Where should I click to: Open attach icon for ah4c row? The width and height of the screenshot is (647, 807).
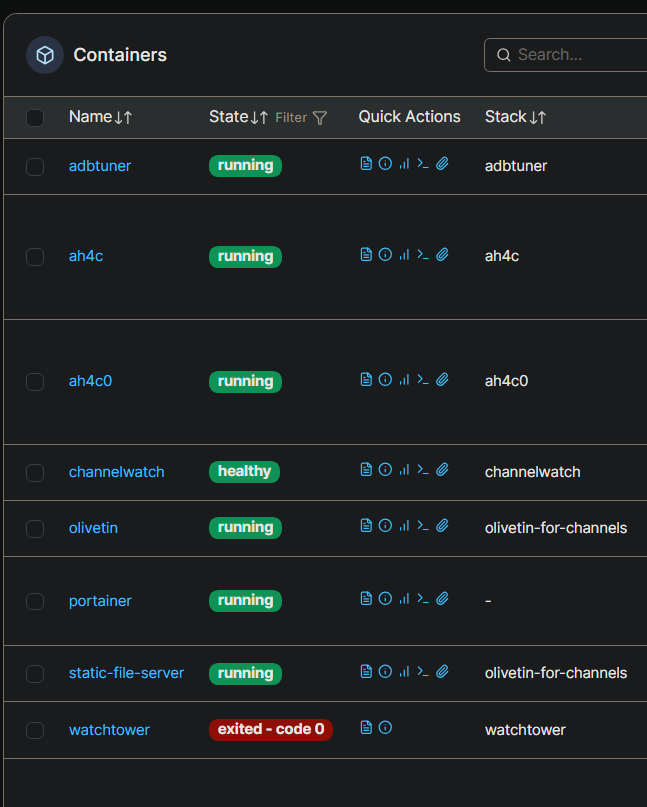[442, 254]
